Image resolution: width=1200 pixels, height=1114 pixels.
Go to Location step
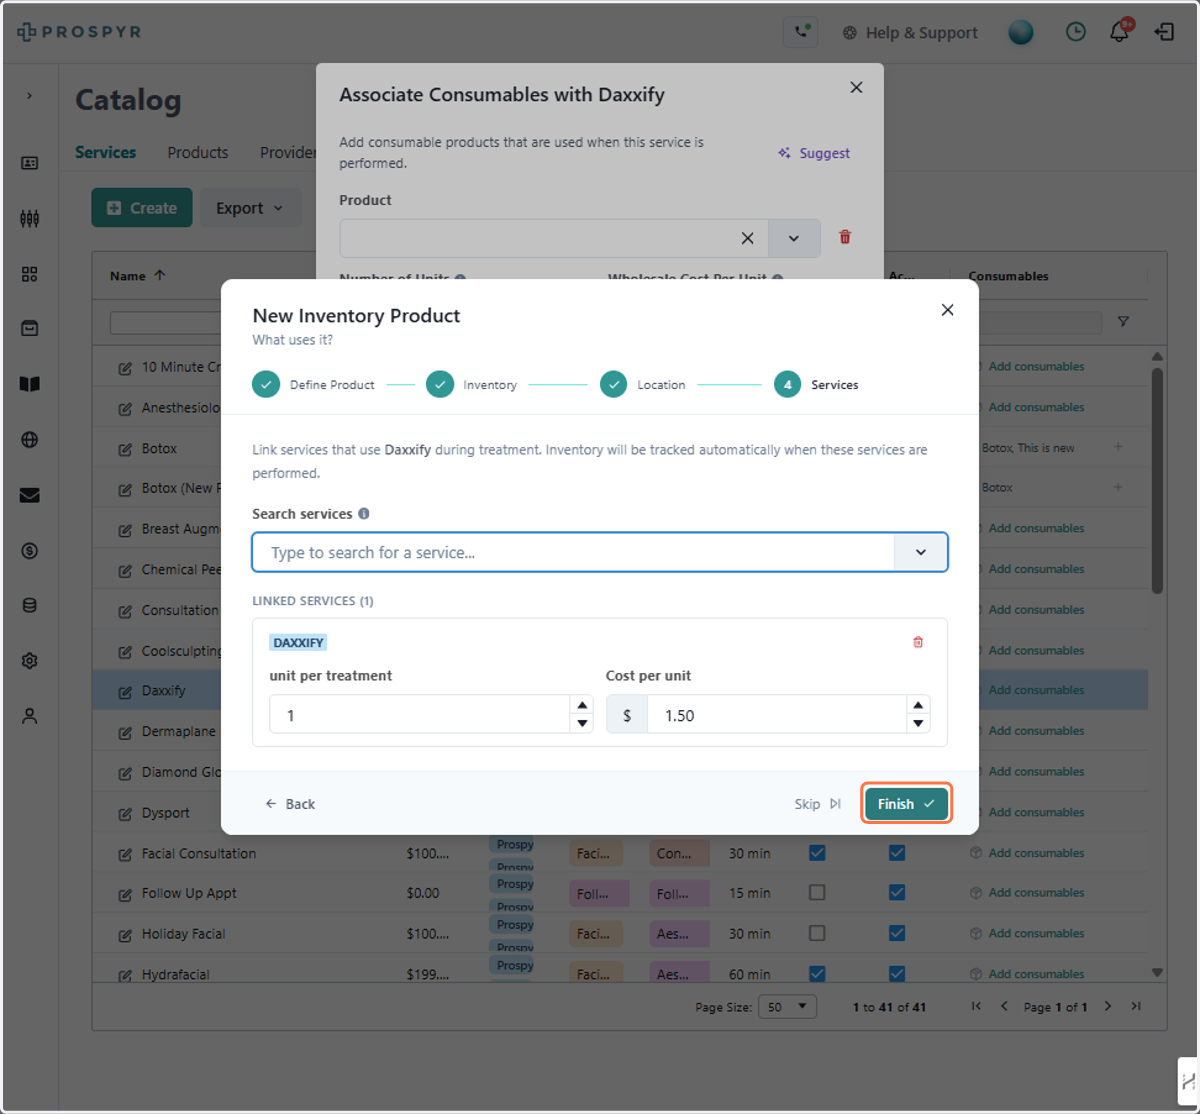(643, 384)
